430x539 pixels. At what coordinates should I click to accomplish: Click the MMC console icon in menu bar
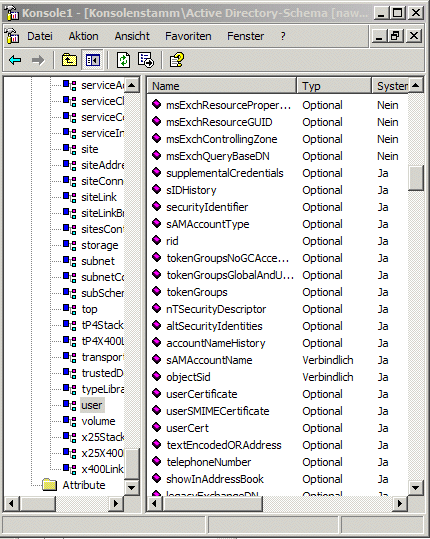tap(12, 36)
